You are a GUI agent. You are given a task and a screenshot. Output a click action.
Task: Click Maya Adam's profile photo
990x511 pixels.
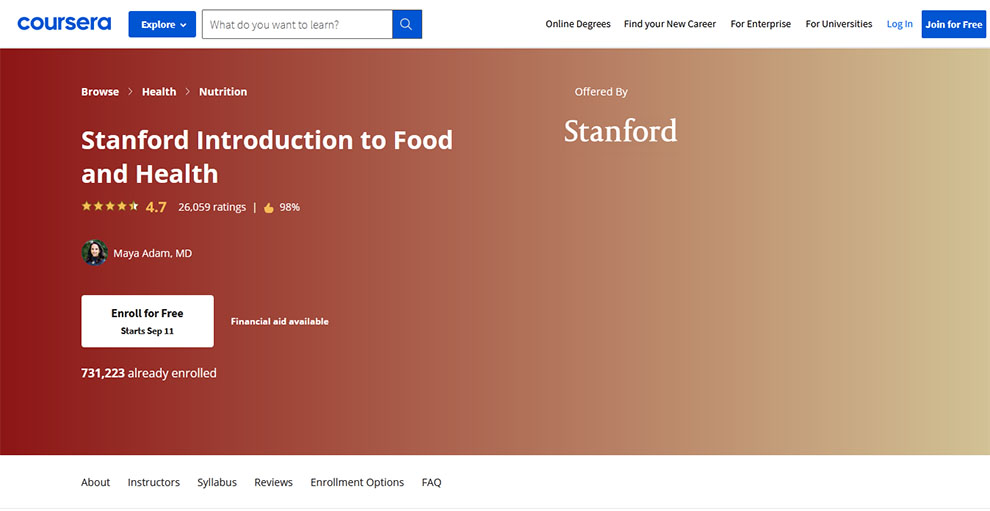click(95, 253)
